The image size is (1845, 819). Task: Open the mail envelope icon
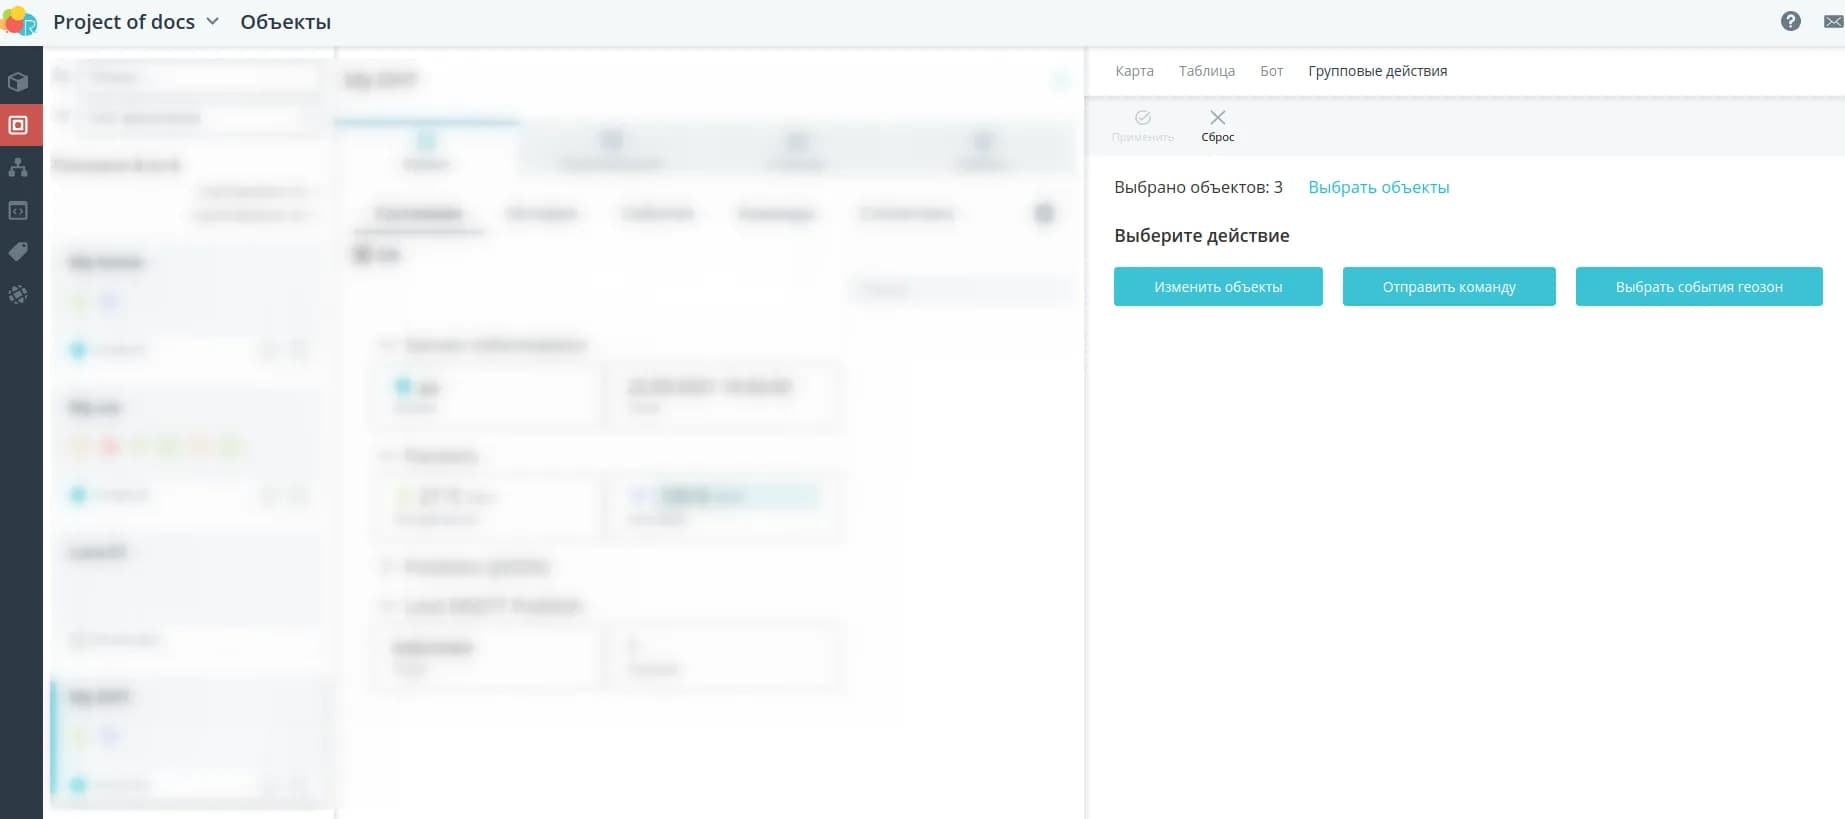click(1833, 21)
